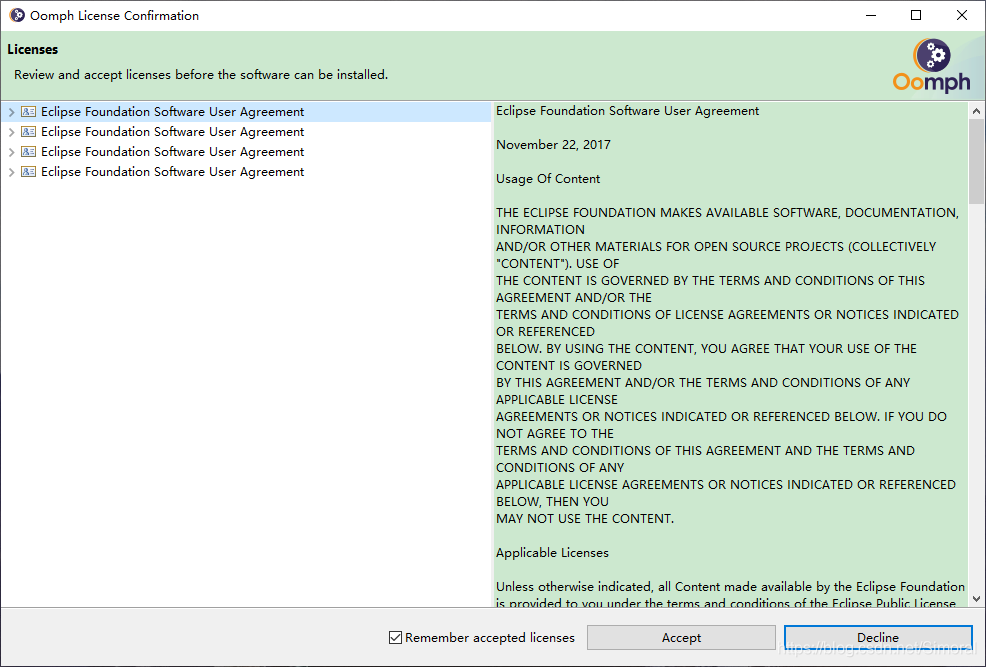Uncheck Remember accepted licenses checkbox

396,637
